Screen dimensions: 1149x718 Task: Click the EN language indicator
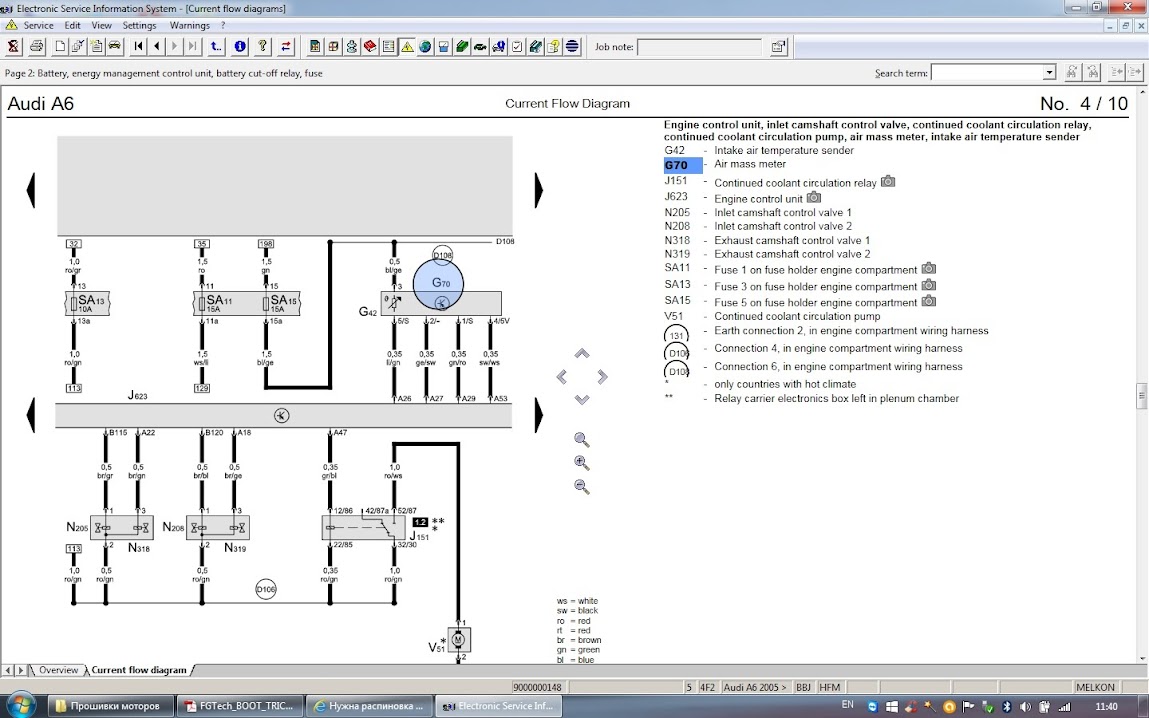click(x=848, y=705)
